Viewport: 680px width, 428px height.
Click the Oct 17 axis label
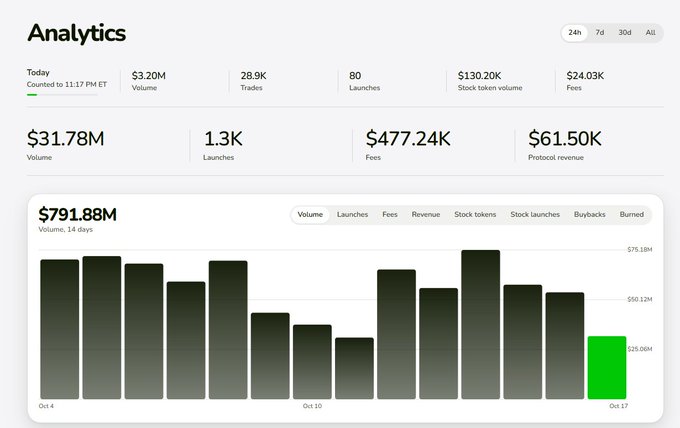tap(618, 406)
